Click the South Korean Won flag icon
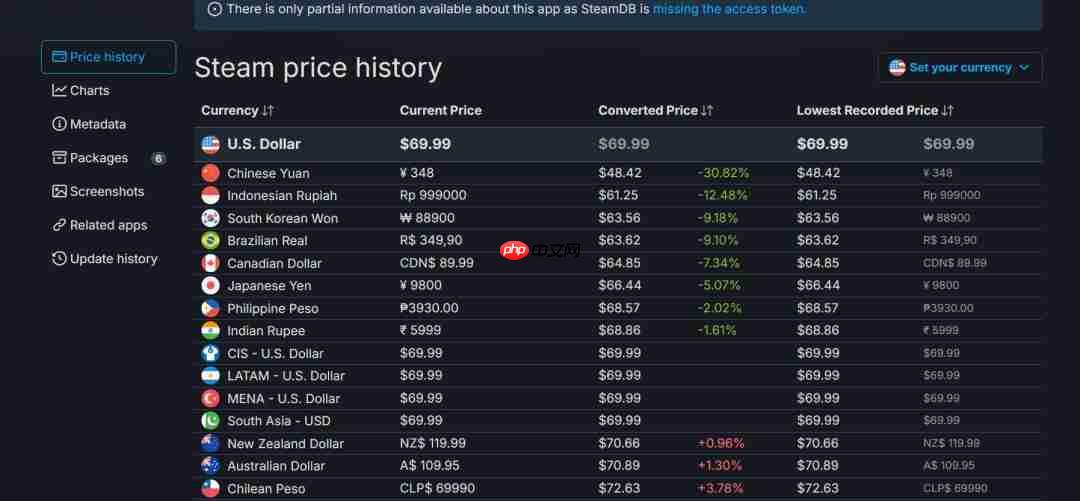Image resolution: width=1080 pixels, height=501 pixels. [210, 218]
